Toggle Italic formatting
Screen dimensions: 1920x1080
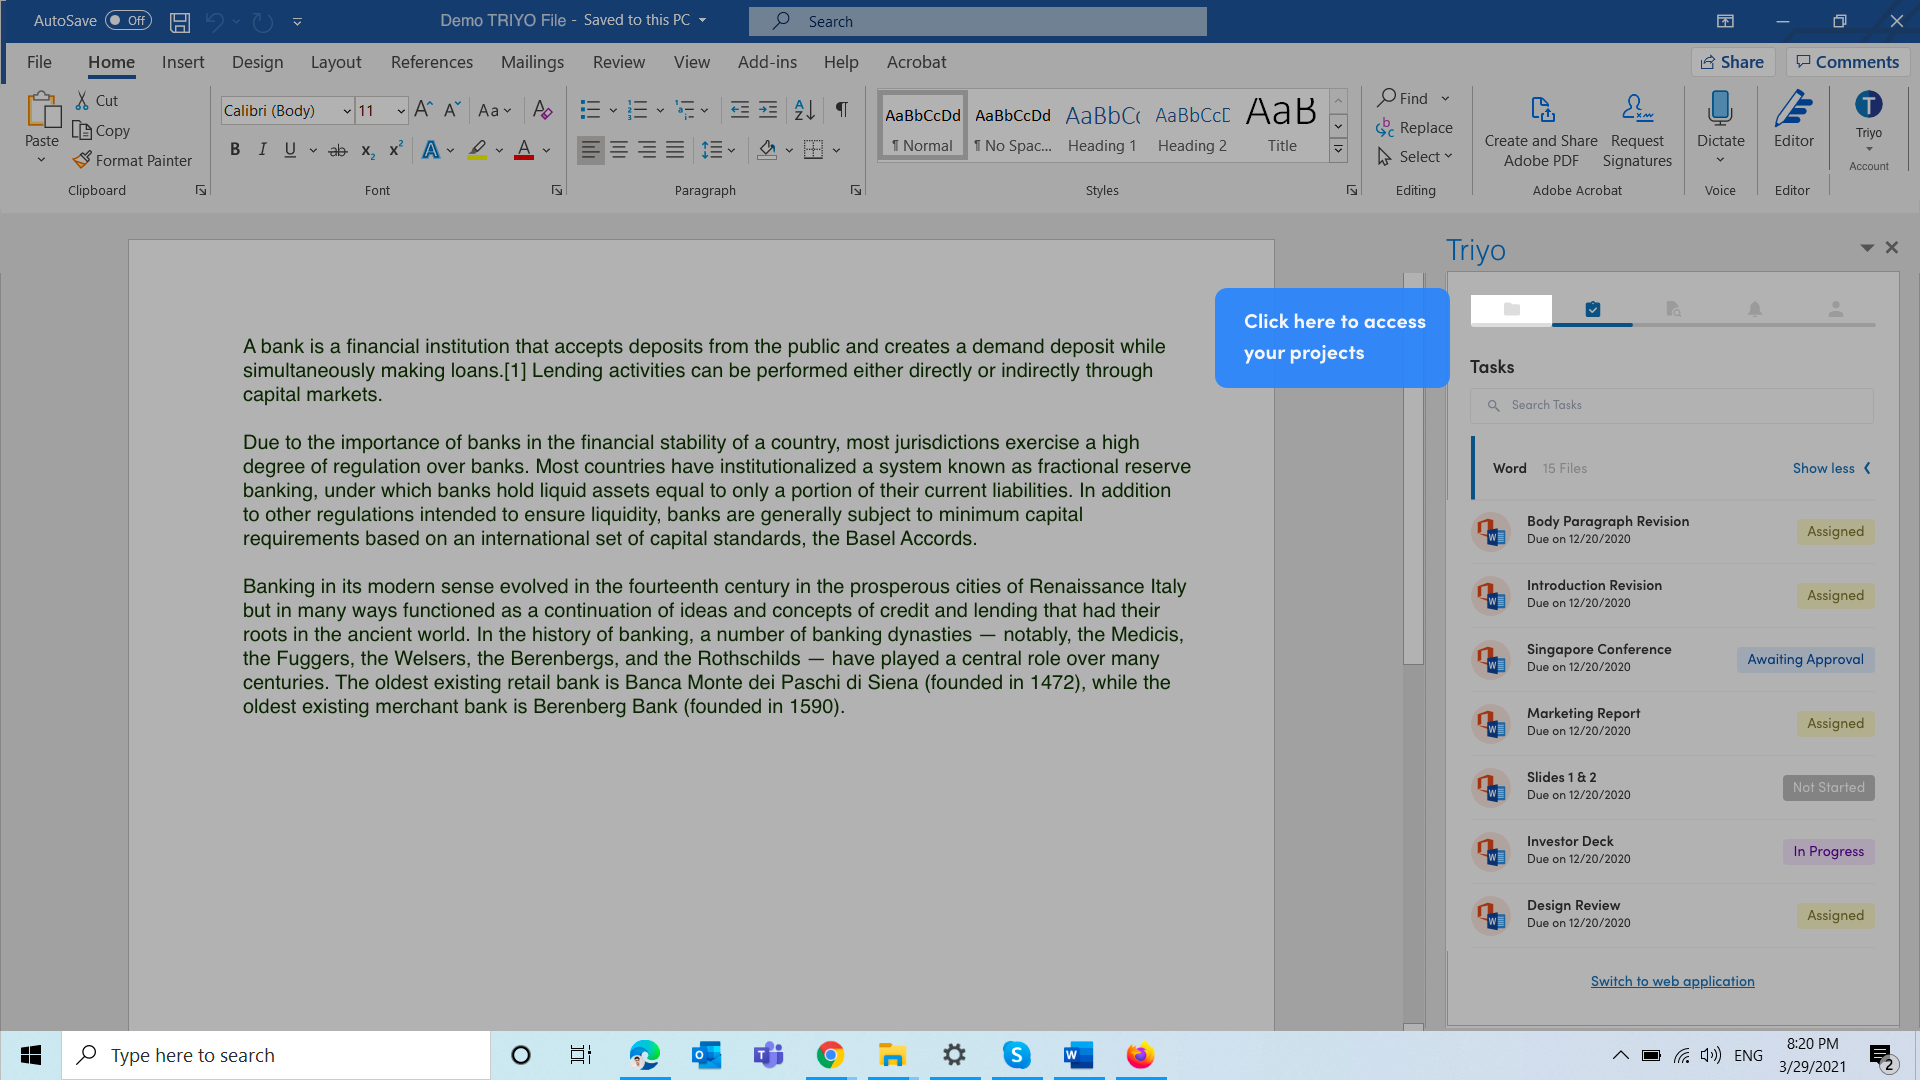tap(262, 150)
